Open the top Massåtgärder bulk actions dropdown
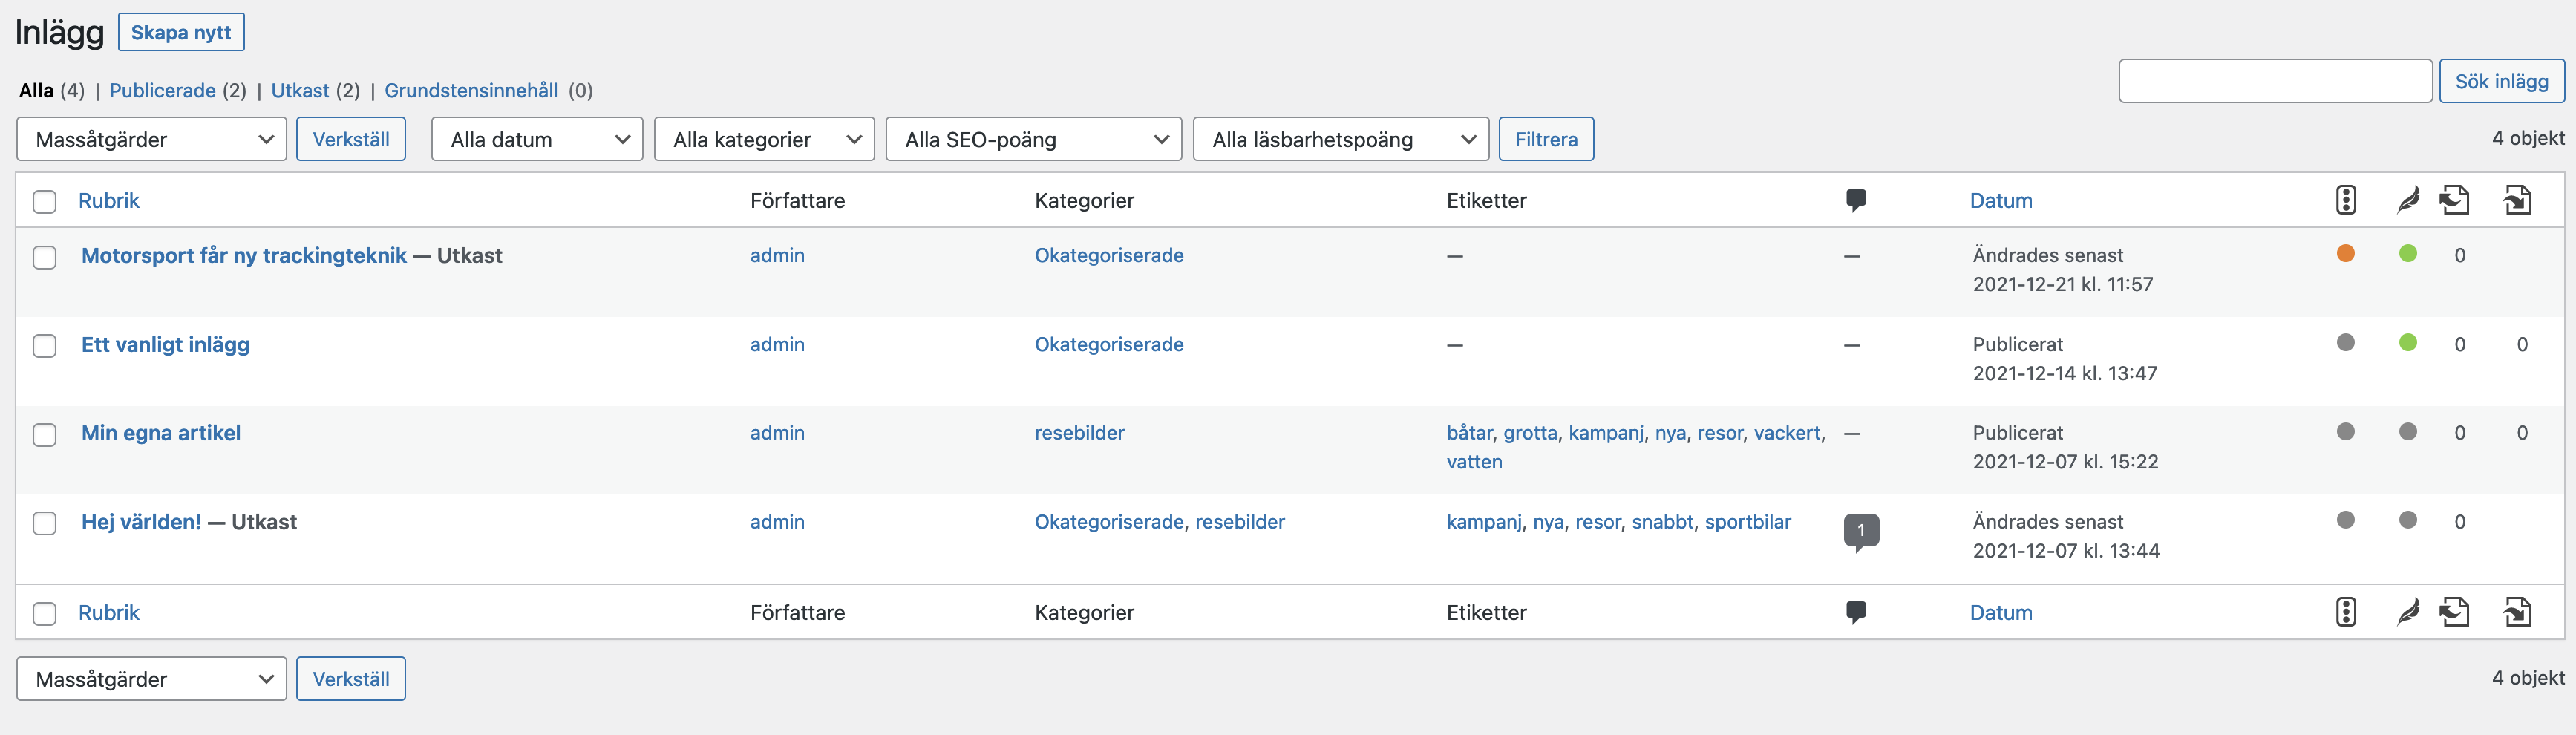Viewport: 2576px width, 735px height. pyautogui.click(x=152, y=139)
